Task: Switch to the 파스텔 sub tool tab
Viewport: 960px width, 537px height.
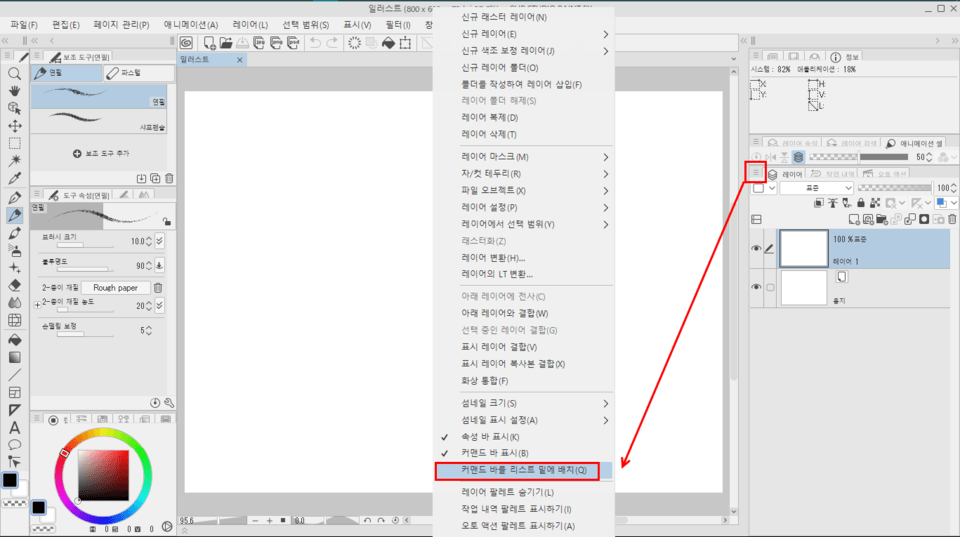Action: tap(139, 73)
